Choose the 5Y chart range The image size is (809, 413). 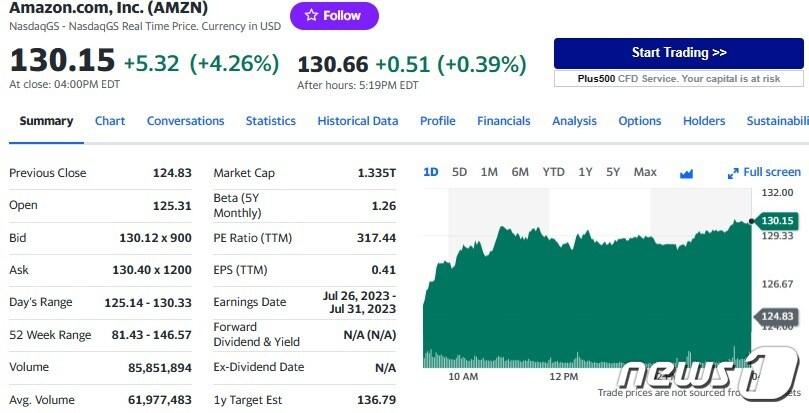[613, 172]
